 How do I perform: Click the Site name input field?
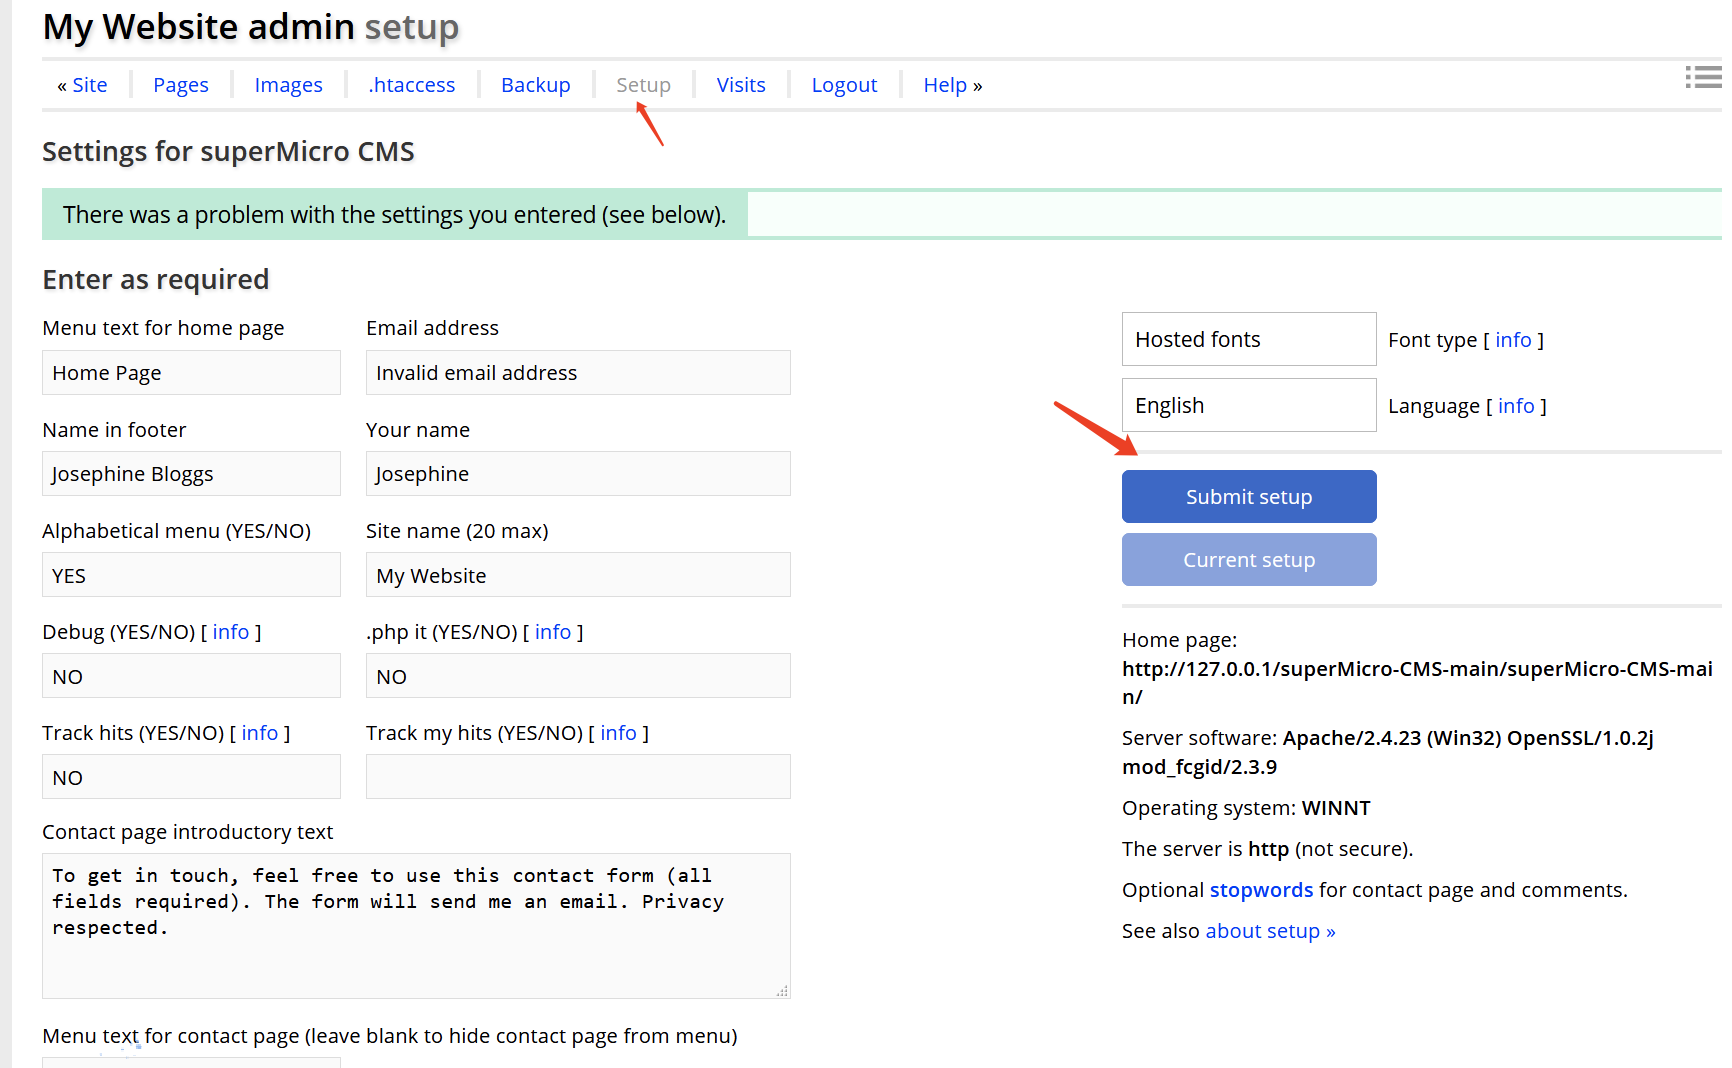pos(578,574)
